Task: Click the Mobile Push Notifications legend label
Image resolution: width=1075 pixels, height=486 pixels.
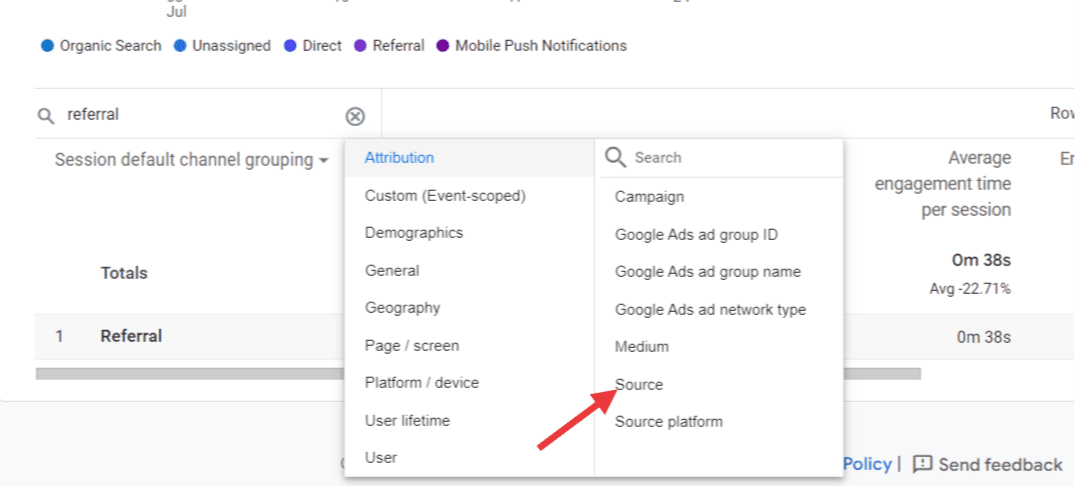Action: (x=541, y=47)
